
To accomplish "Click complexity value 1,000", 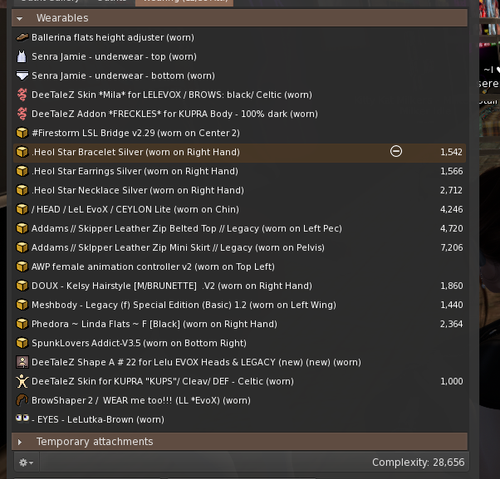I will pyautogui.click(x=452, y=381).
